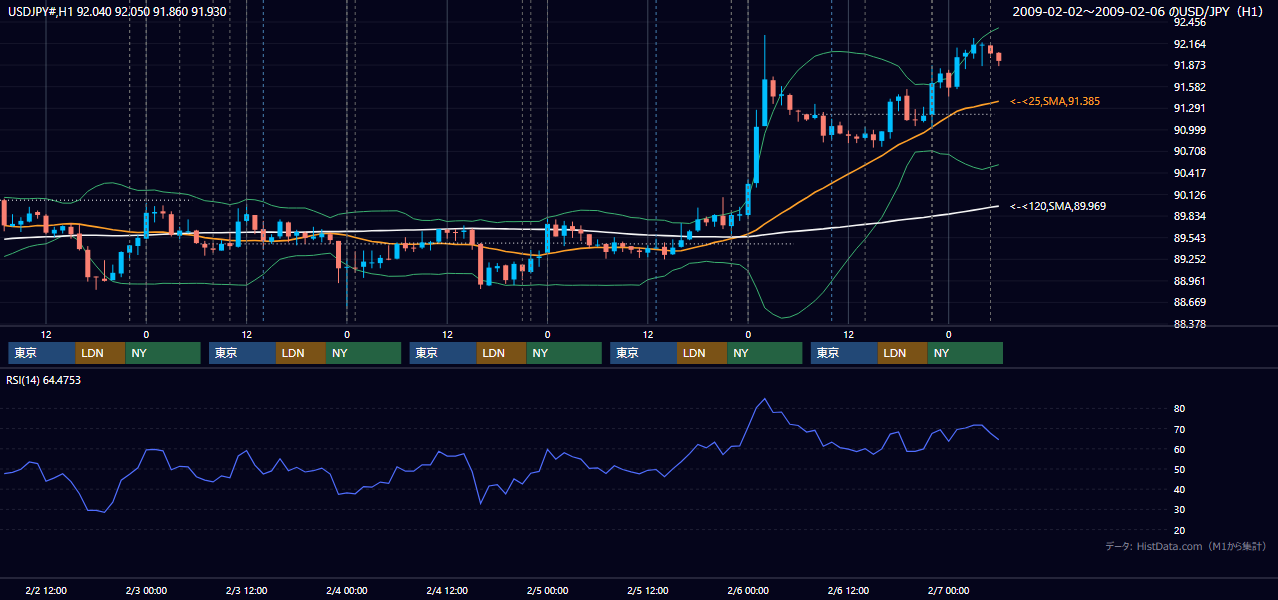Select the 2/4 12:00 time axis label
The height and width of the screenshot is (600, 1278).
[x=447, y=591]
